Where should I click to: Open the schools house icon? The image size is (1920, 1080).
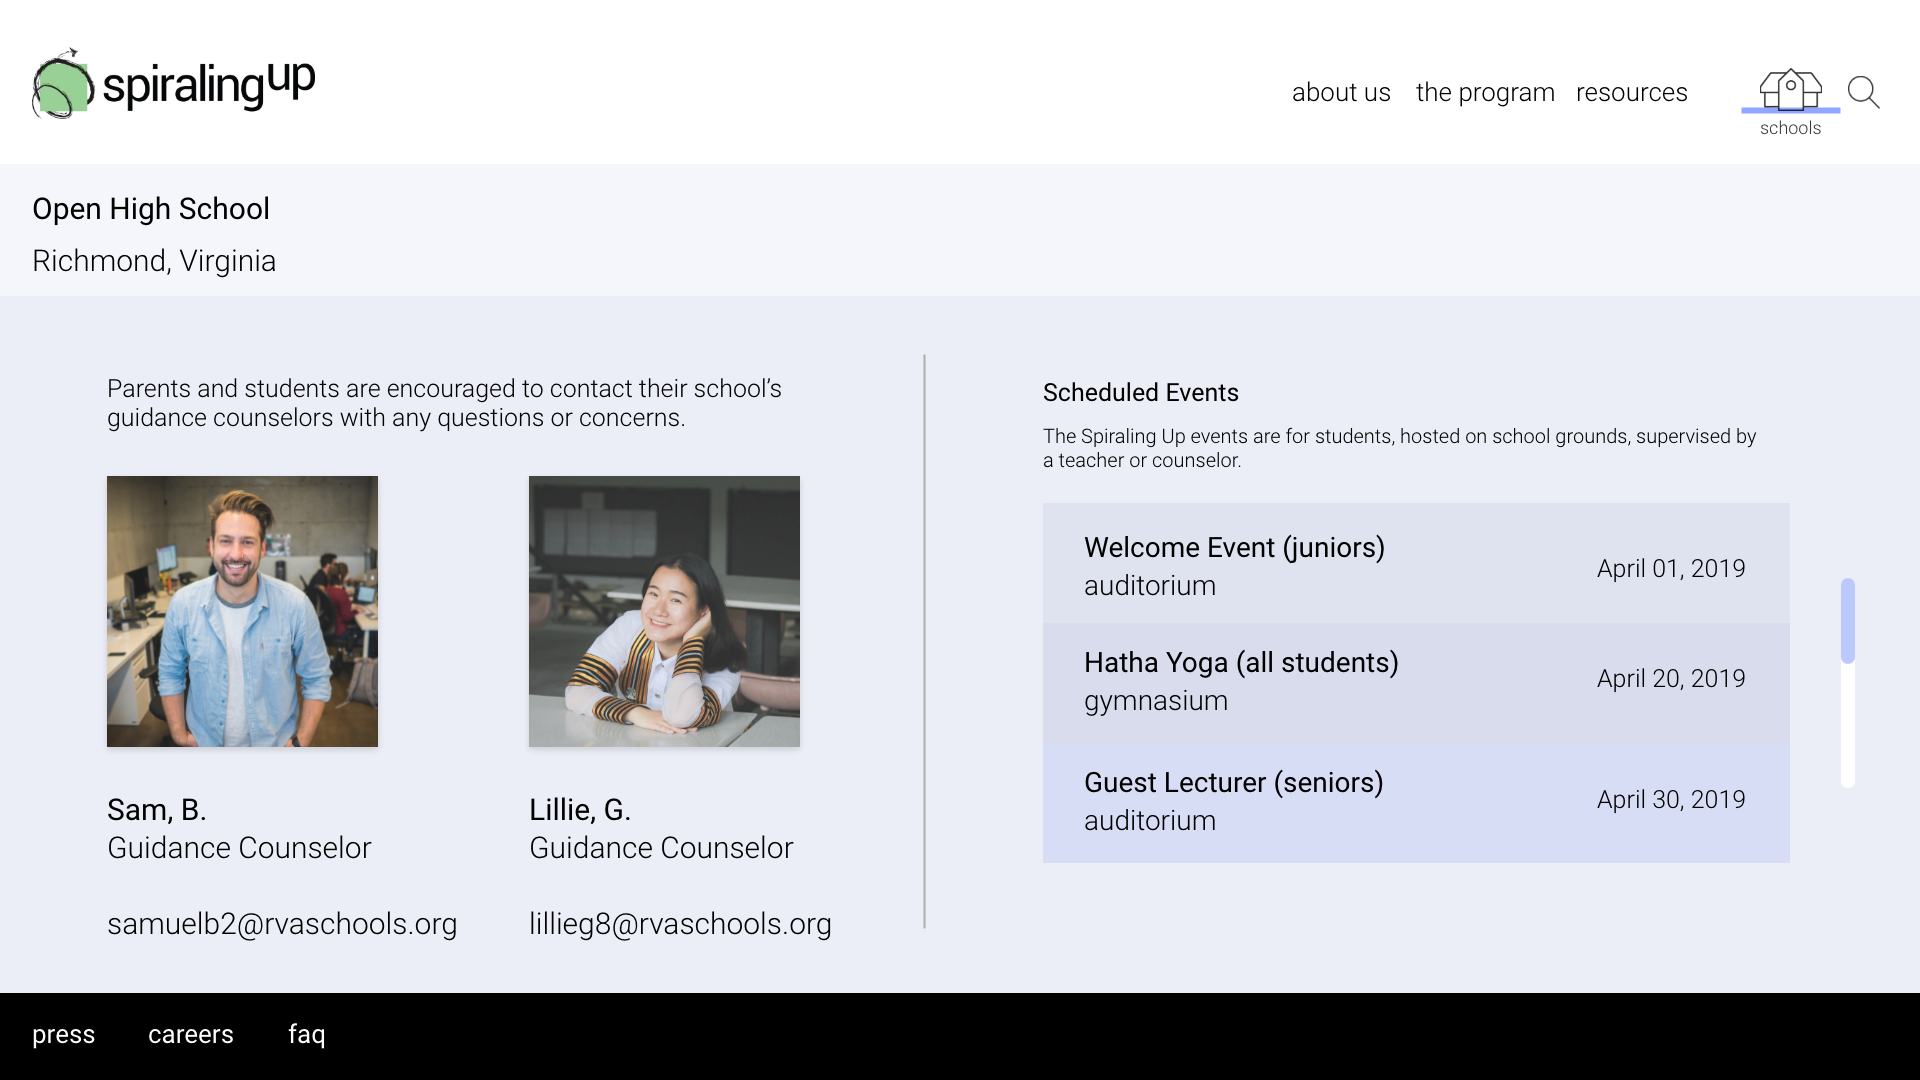[1790, 90]
